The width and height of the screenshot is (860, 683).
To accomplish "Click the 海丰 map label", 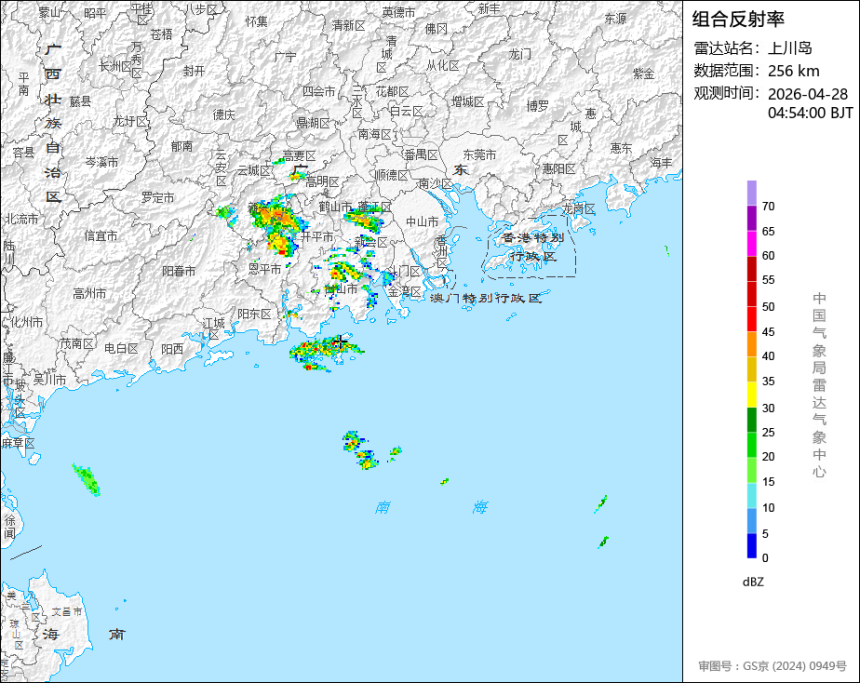I will tap(661, 162).
